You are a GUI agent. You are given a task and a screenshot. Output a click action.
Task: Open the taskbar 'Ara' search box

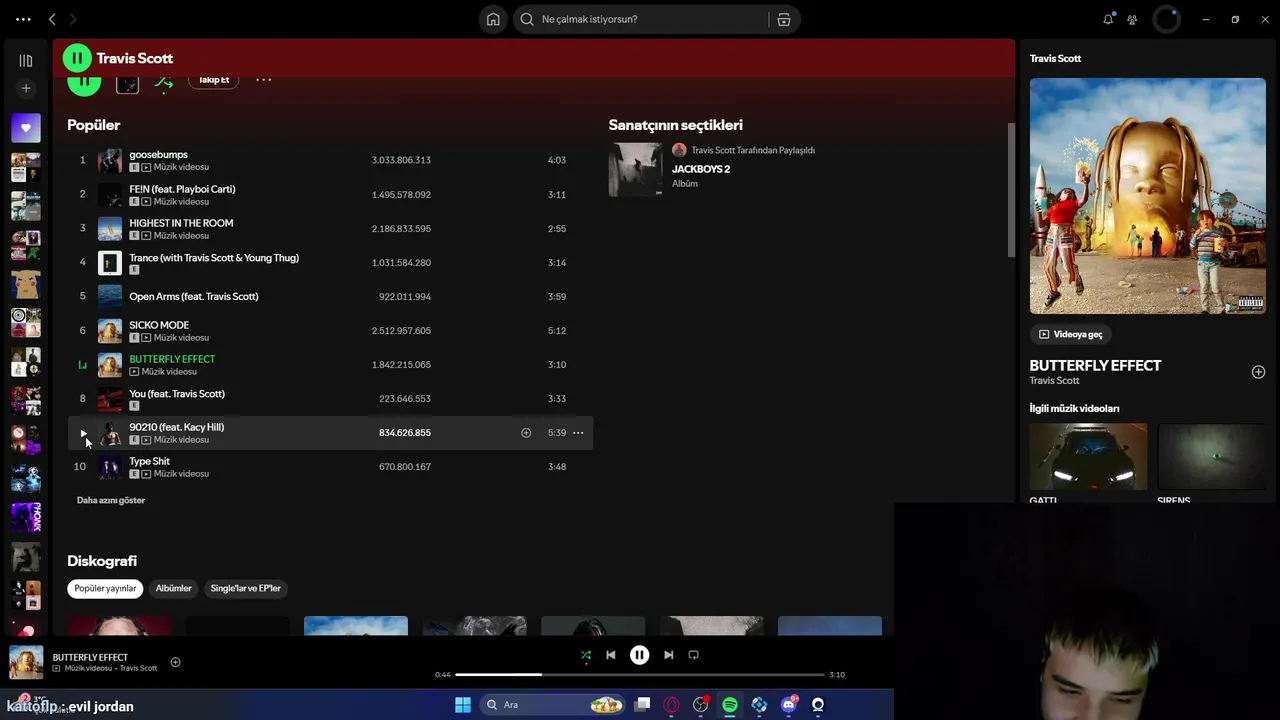pyautogui.click(x=552, y=705)
